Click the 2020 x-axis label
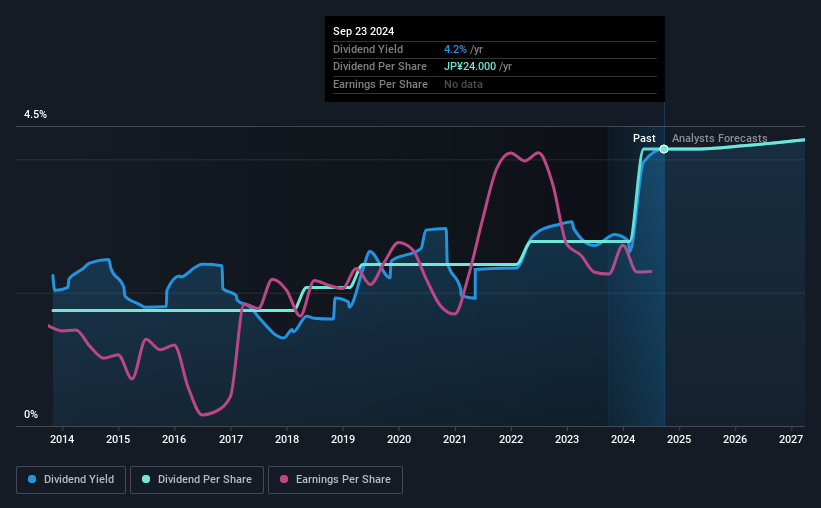 (399, 439)
